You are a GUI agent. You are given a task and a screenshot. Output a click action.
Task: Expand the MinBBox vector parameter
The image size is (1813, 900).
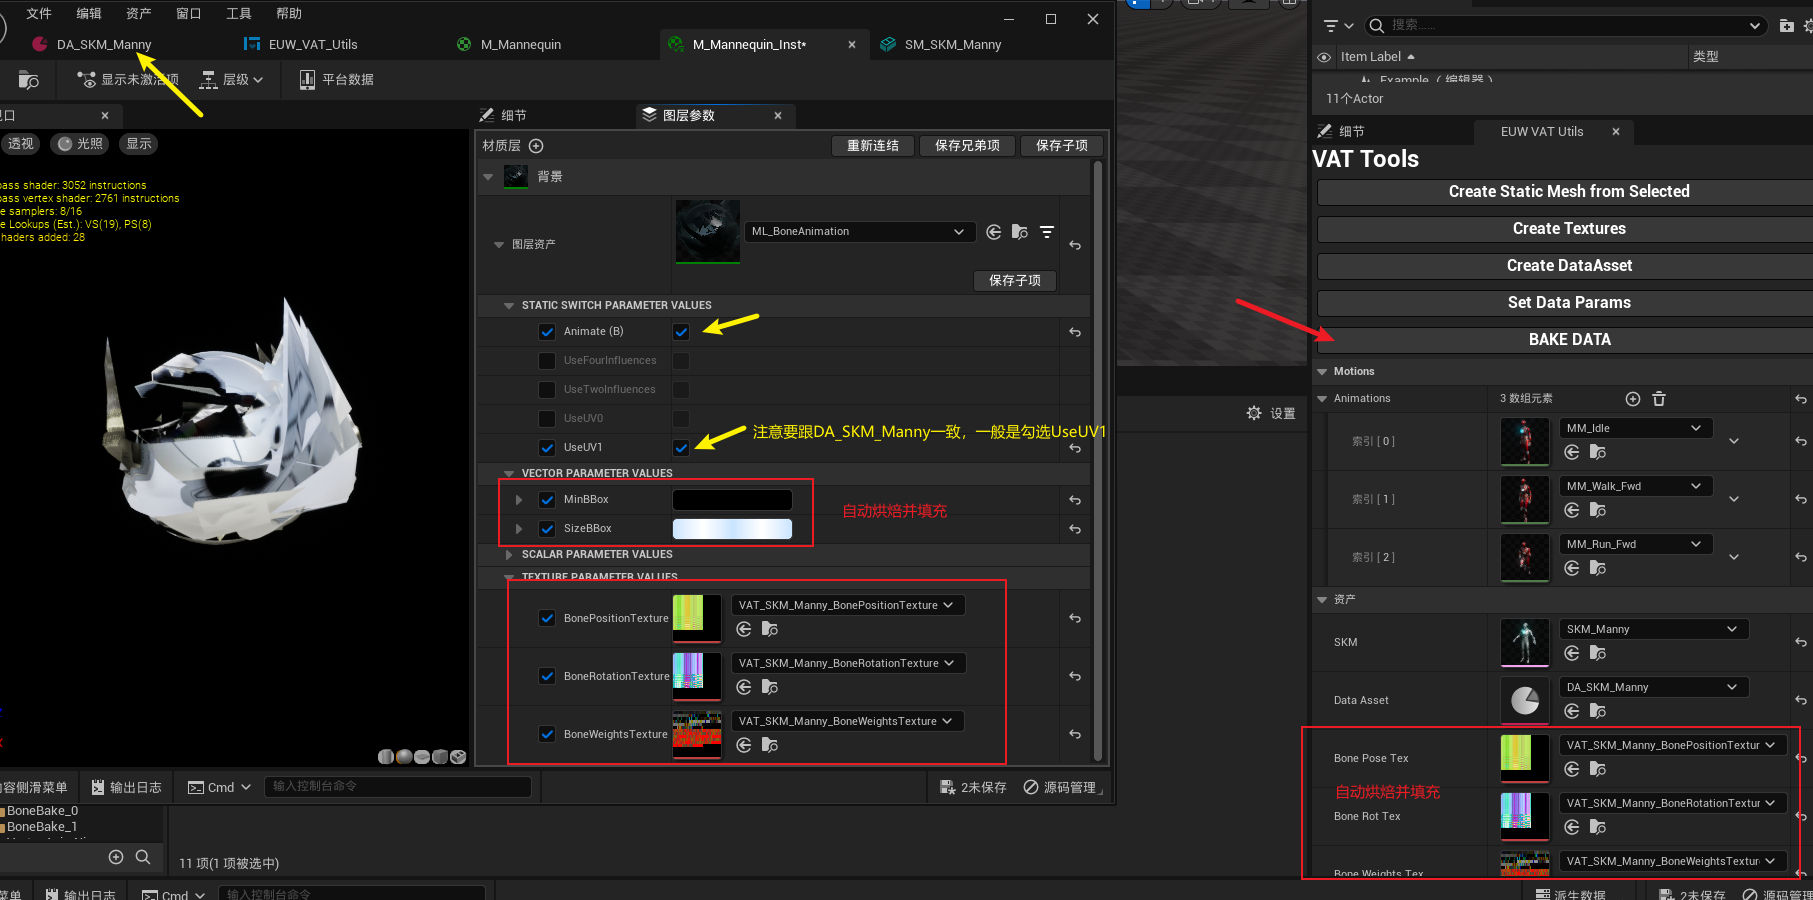pos(518,499)
